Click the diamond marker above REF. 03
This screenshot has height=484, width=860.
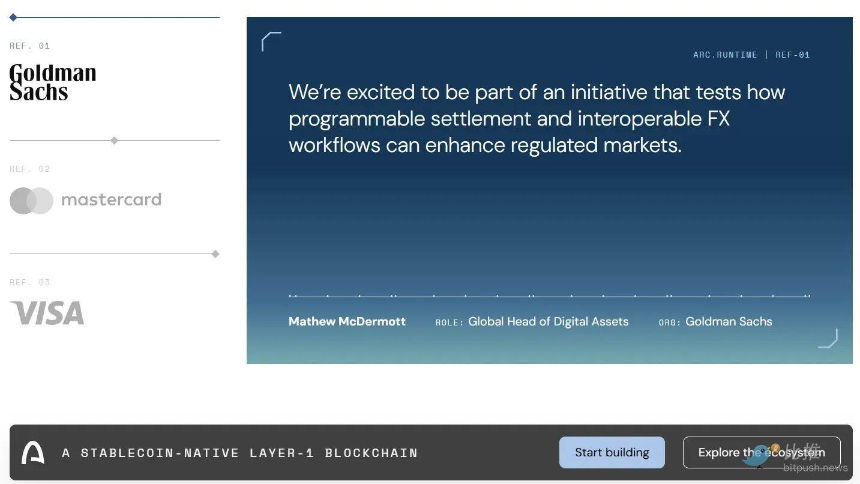click(x=216, y=254)
